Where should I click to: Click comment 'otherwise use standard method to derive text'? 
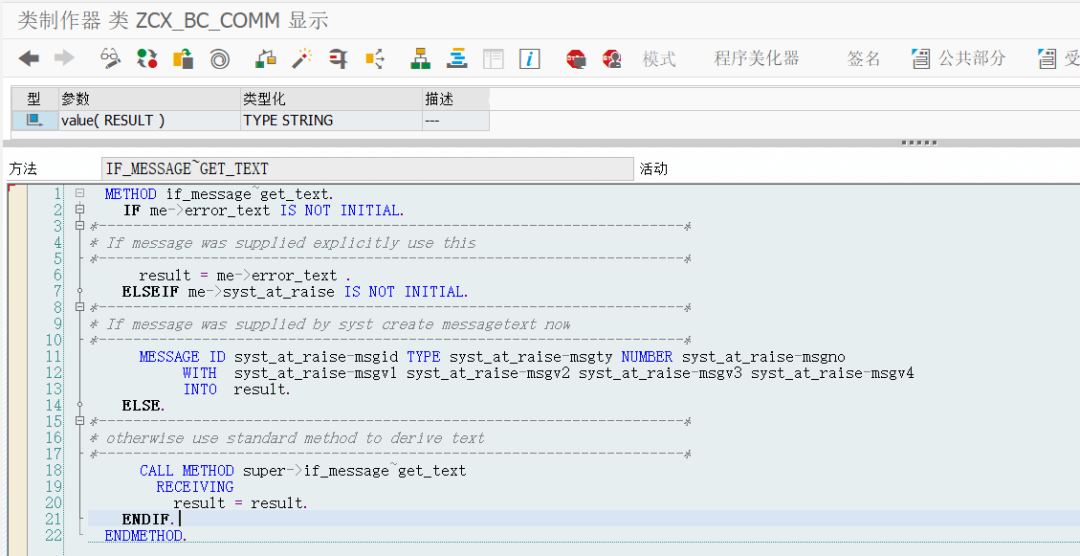[x=295, y=437]
